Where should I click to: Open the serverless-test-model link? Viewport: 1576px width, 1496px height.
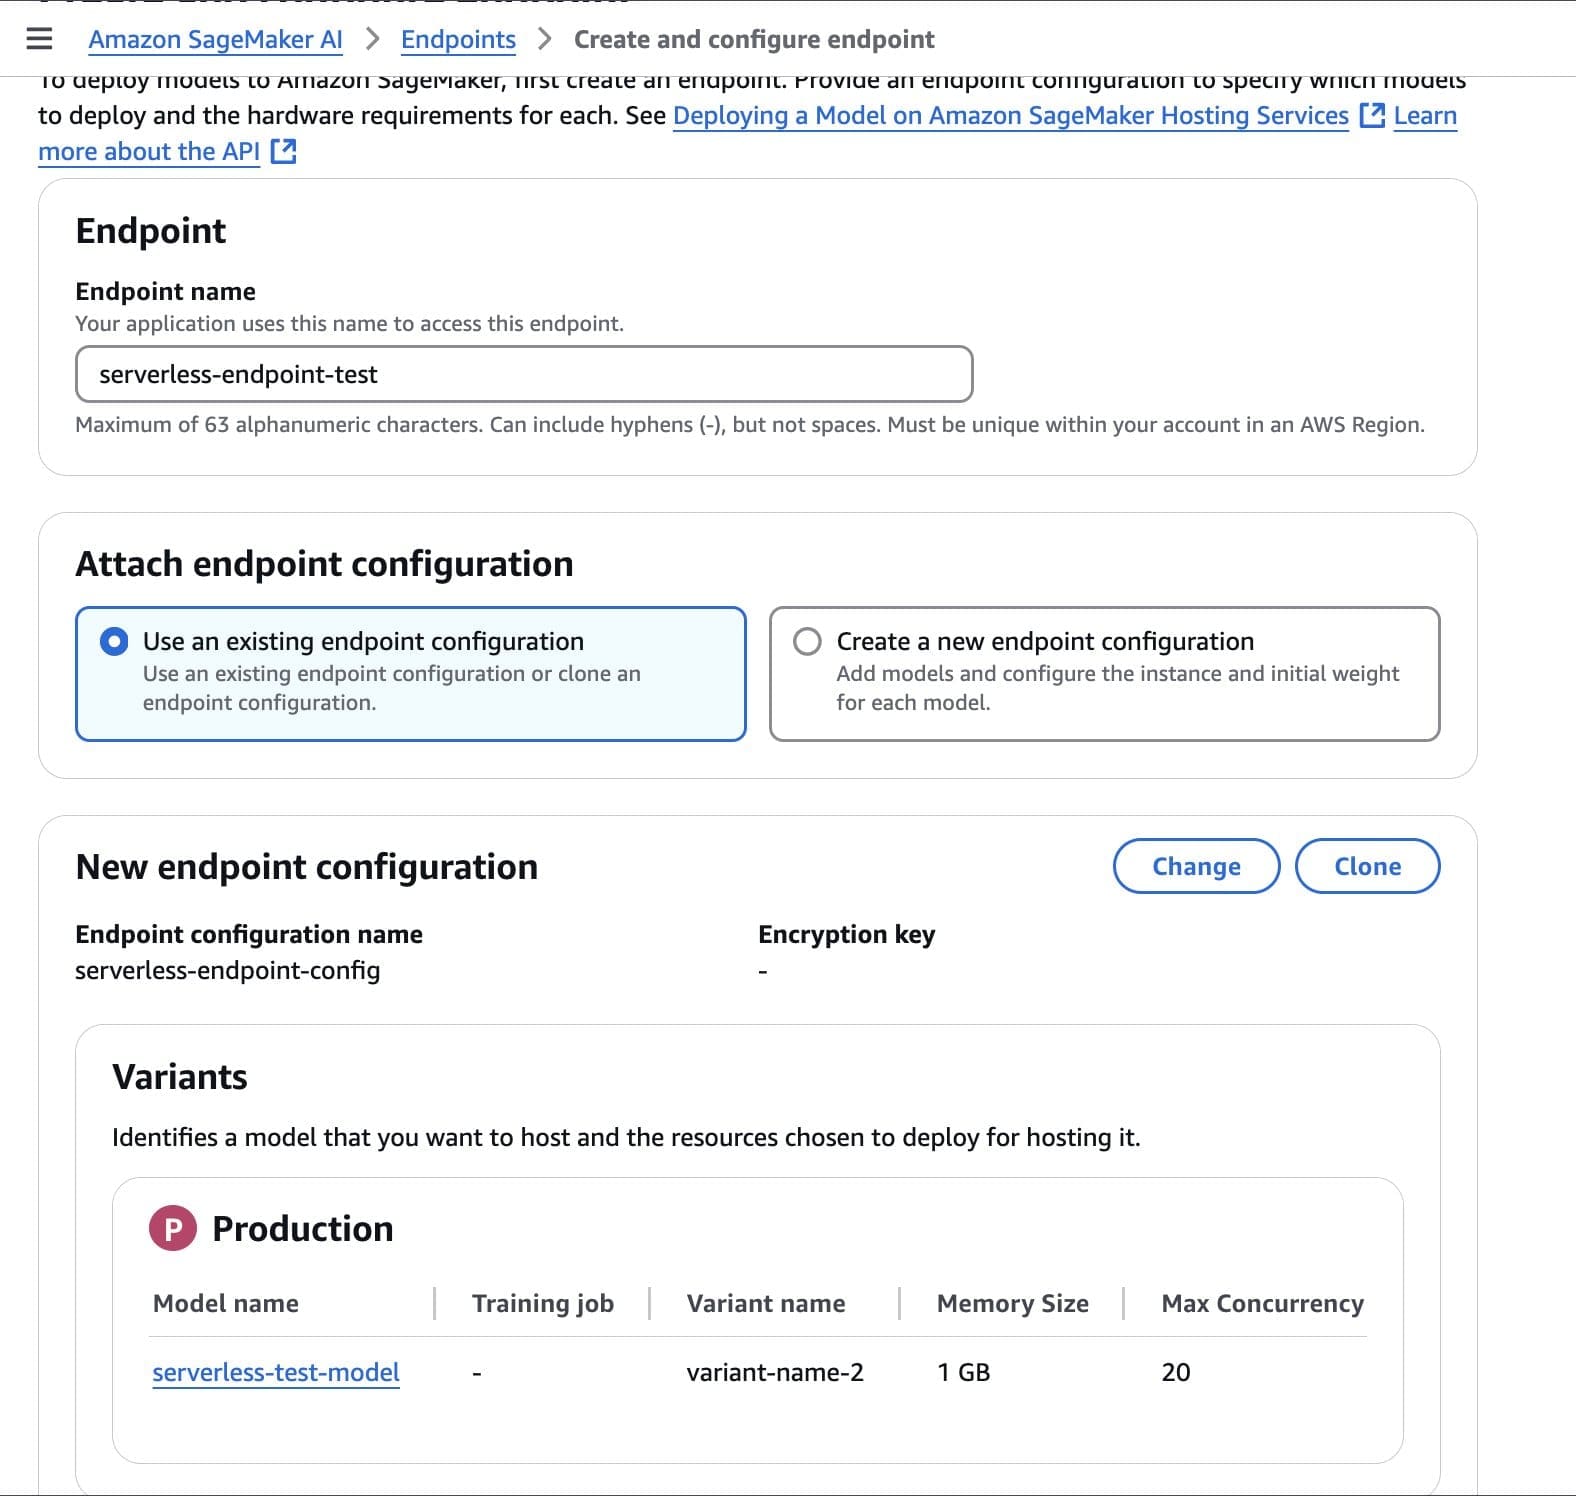pyautogui.click(x=276, y=1372)
